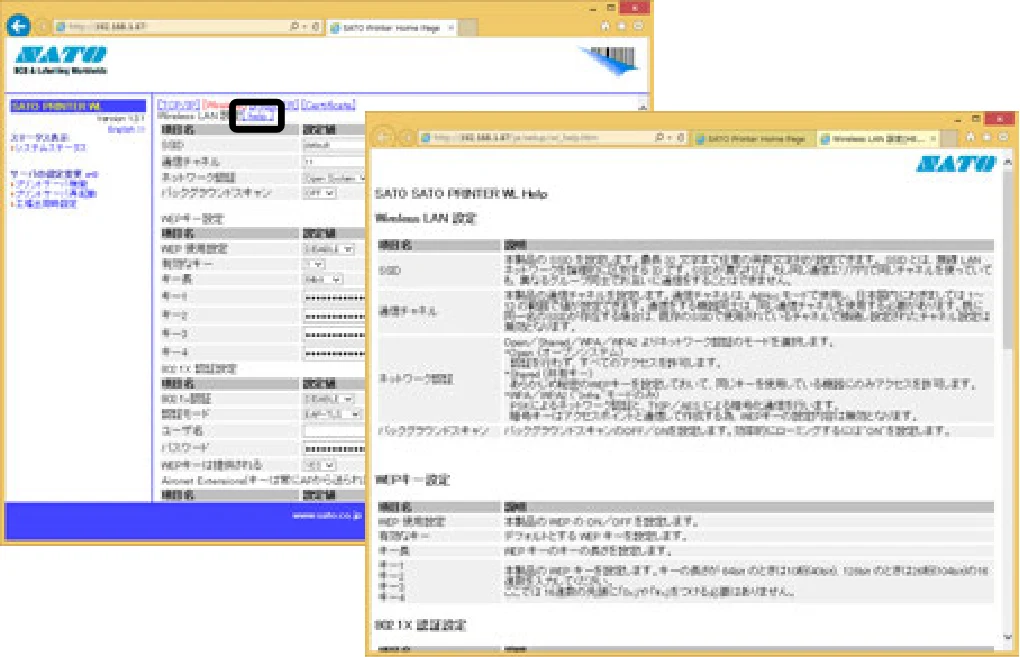The image size is (1020, 657).
Task: Open the Help link in Wireless LAN settings
Action: pyautogui.click(x=258, y=115)
